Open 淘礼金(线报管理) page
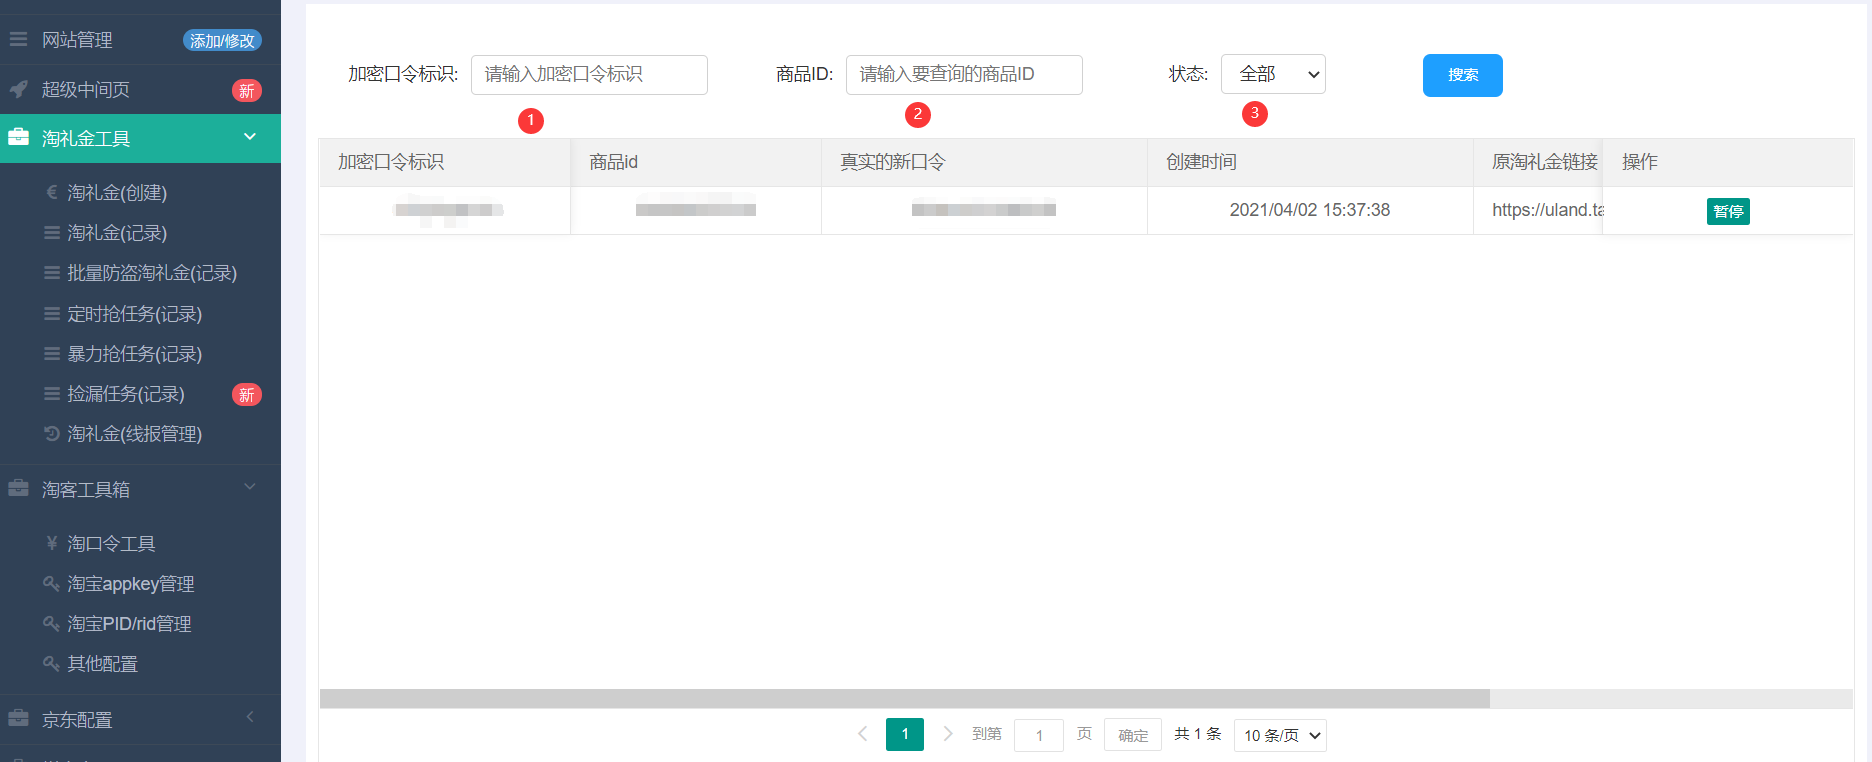Screen dimensions: 1872x762 pos(135,434)
